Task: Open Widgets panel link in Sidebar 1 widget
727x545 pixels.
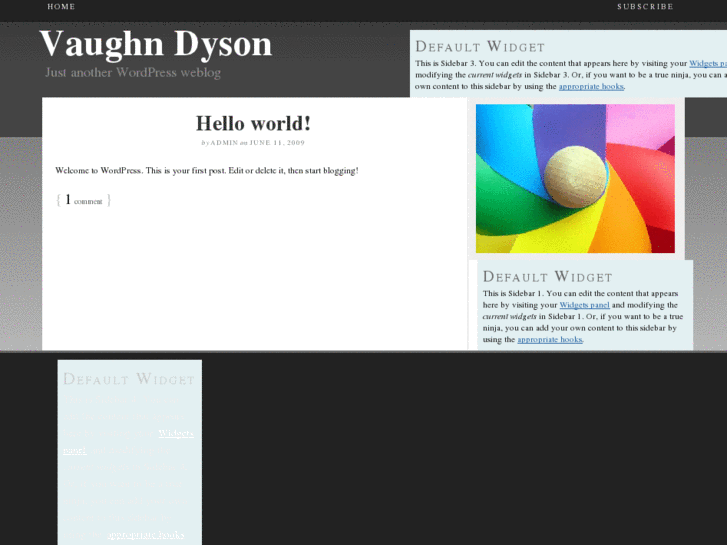Action: click(584, 305)
